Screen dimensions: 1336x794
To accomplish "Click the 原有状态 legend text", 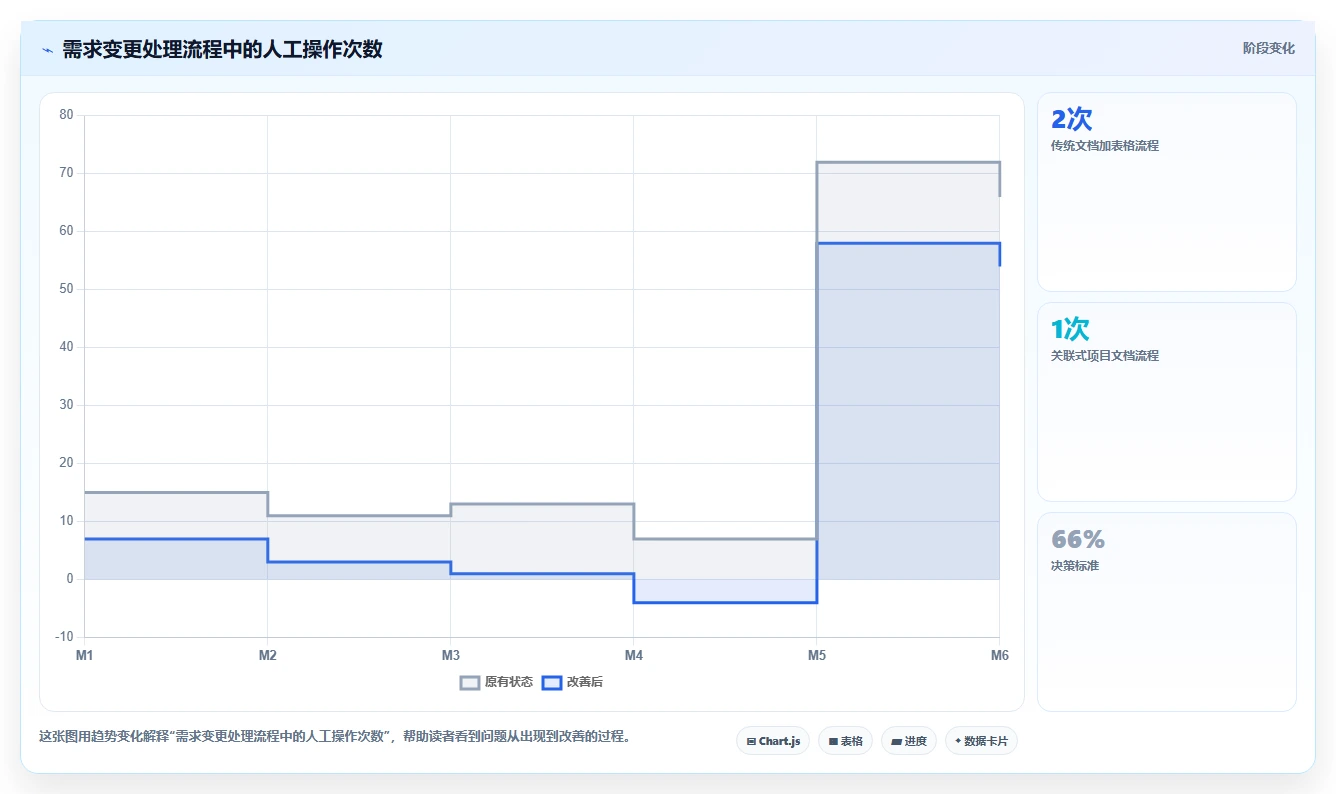I will tap(509, 682).
